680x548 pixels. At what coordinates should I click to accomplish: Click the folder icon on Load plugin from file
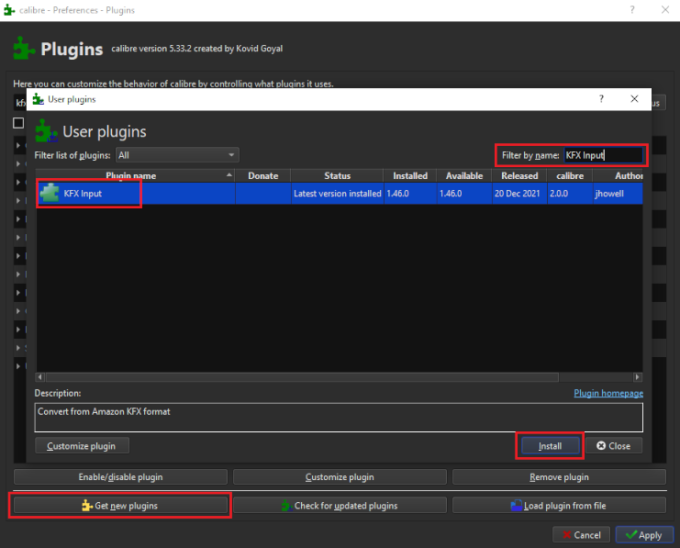(516, 506)
